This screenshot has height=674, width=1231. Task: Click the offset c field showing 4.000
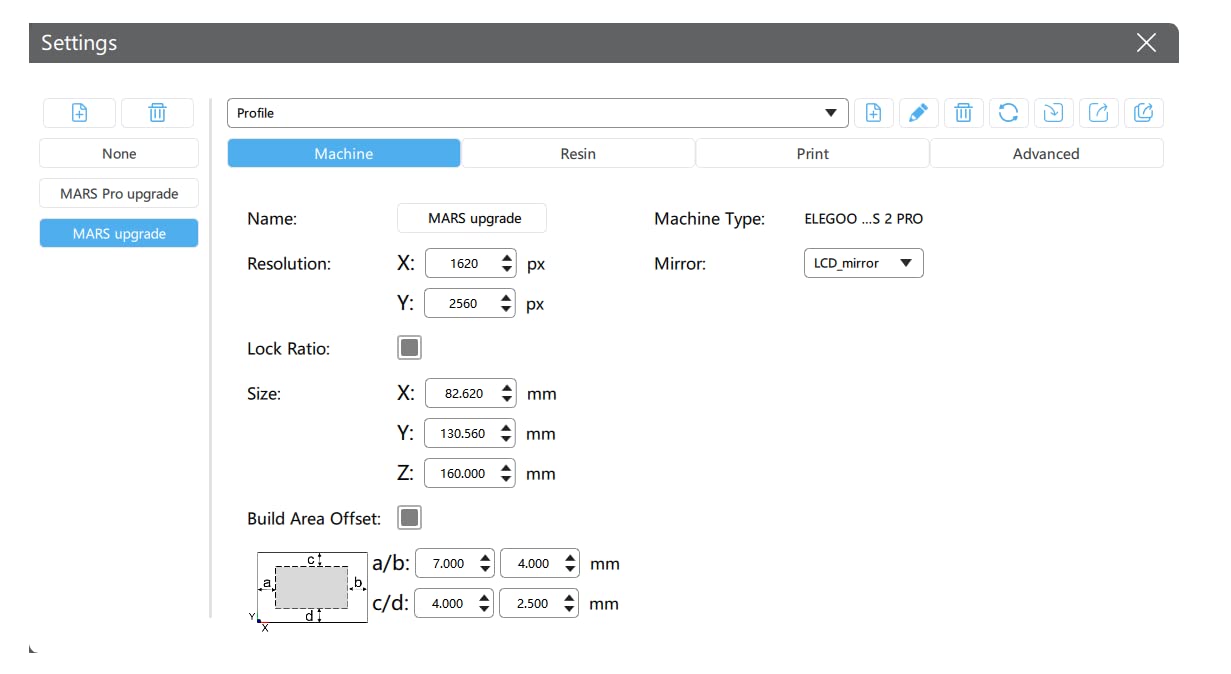point(454,604)
